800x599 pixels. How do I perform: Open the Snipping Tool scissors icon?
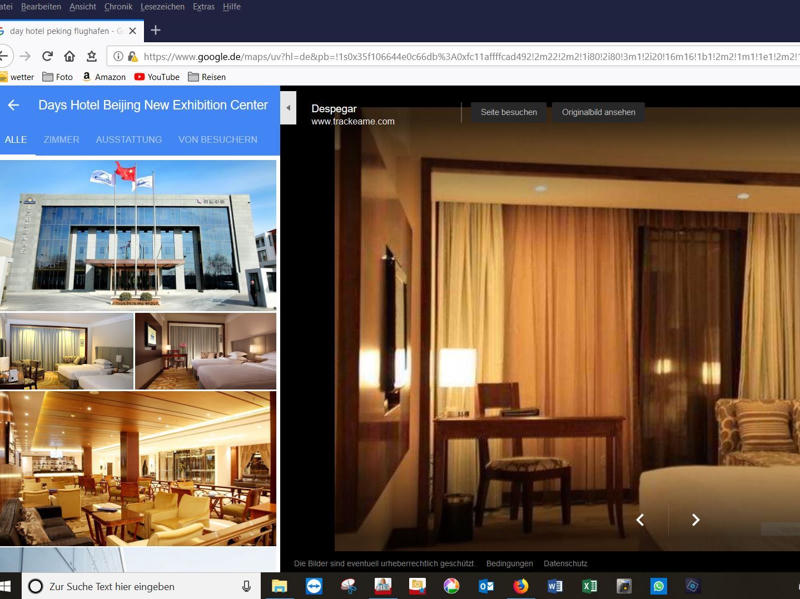click(x=348, y=586)
